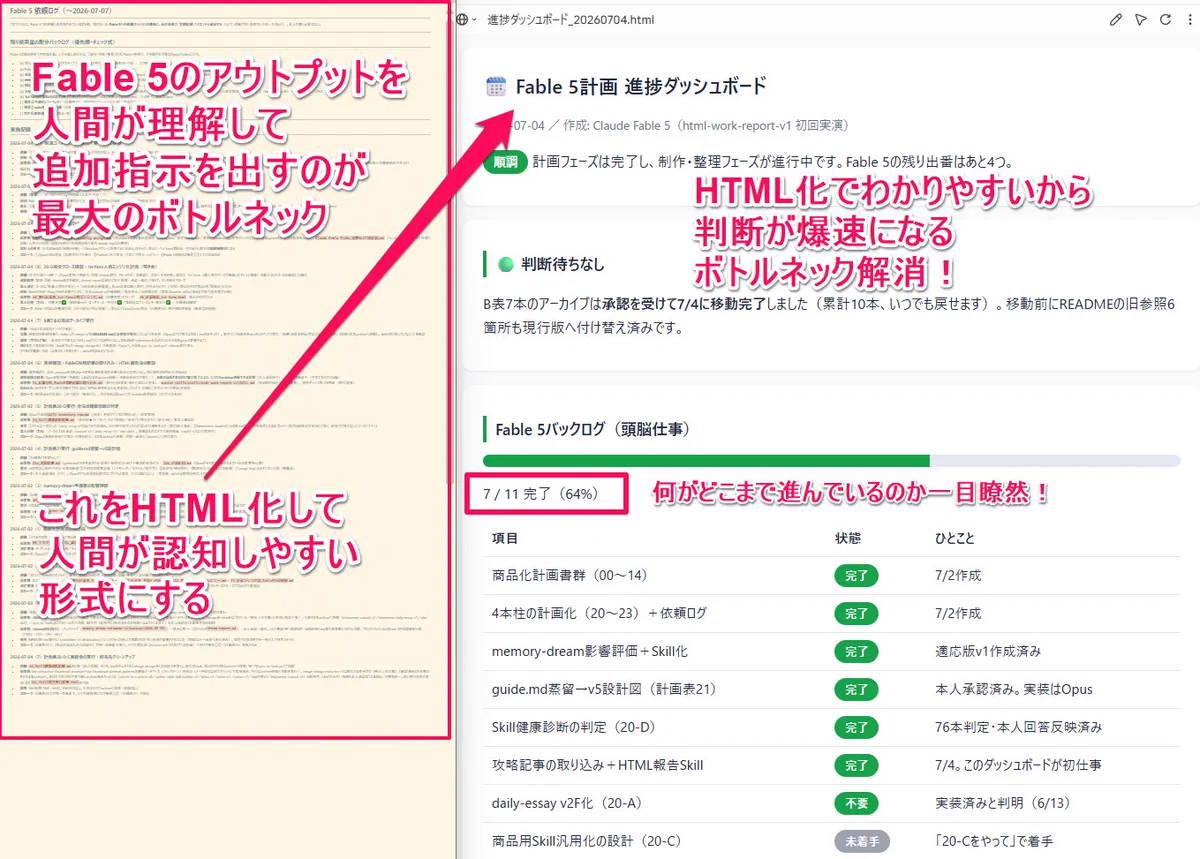Click the 完了 badge for 攻略記事の取り込み row
Screen dimensions: 1200x859
856,765
